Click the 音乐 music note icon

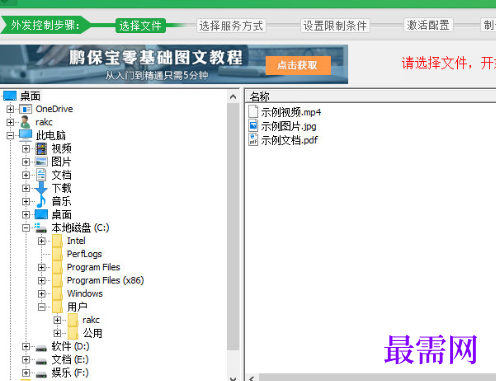41,201
